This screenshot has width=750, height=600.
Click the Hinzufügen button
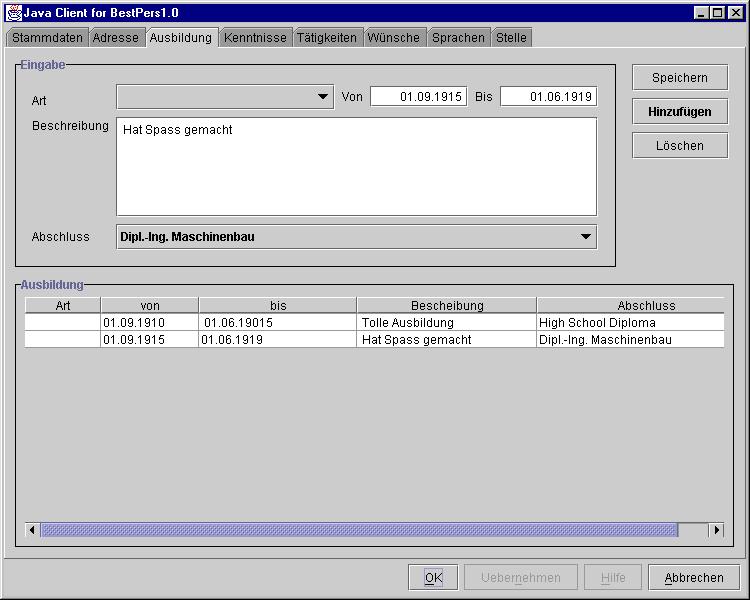679,112
